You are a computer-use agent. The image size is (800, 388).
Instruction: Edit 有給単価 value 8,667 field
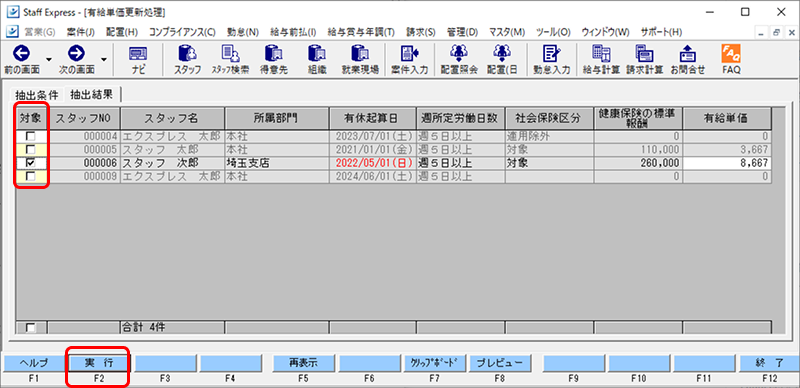[727, 163]
